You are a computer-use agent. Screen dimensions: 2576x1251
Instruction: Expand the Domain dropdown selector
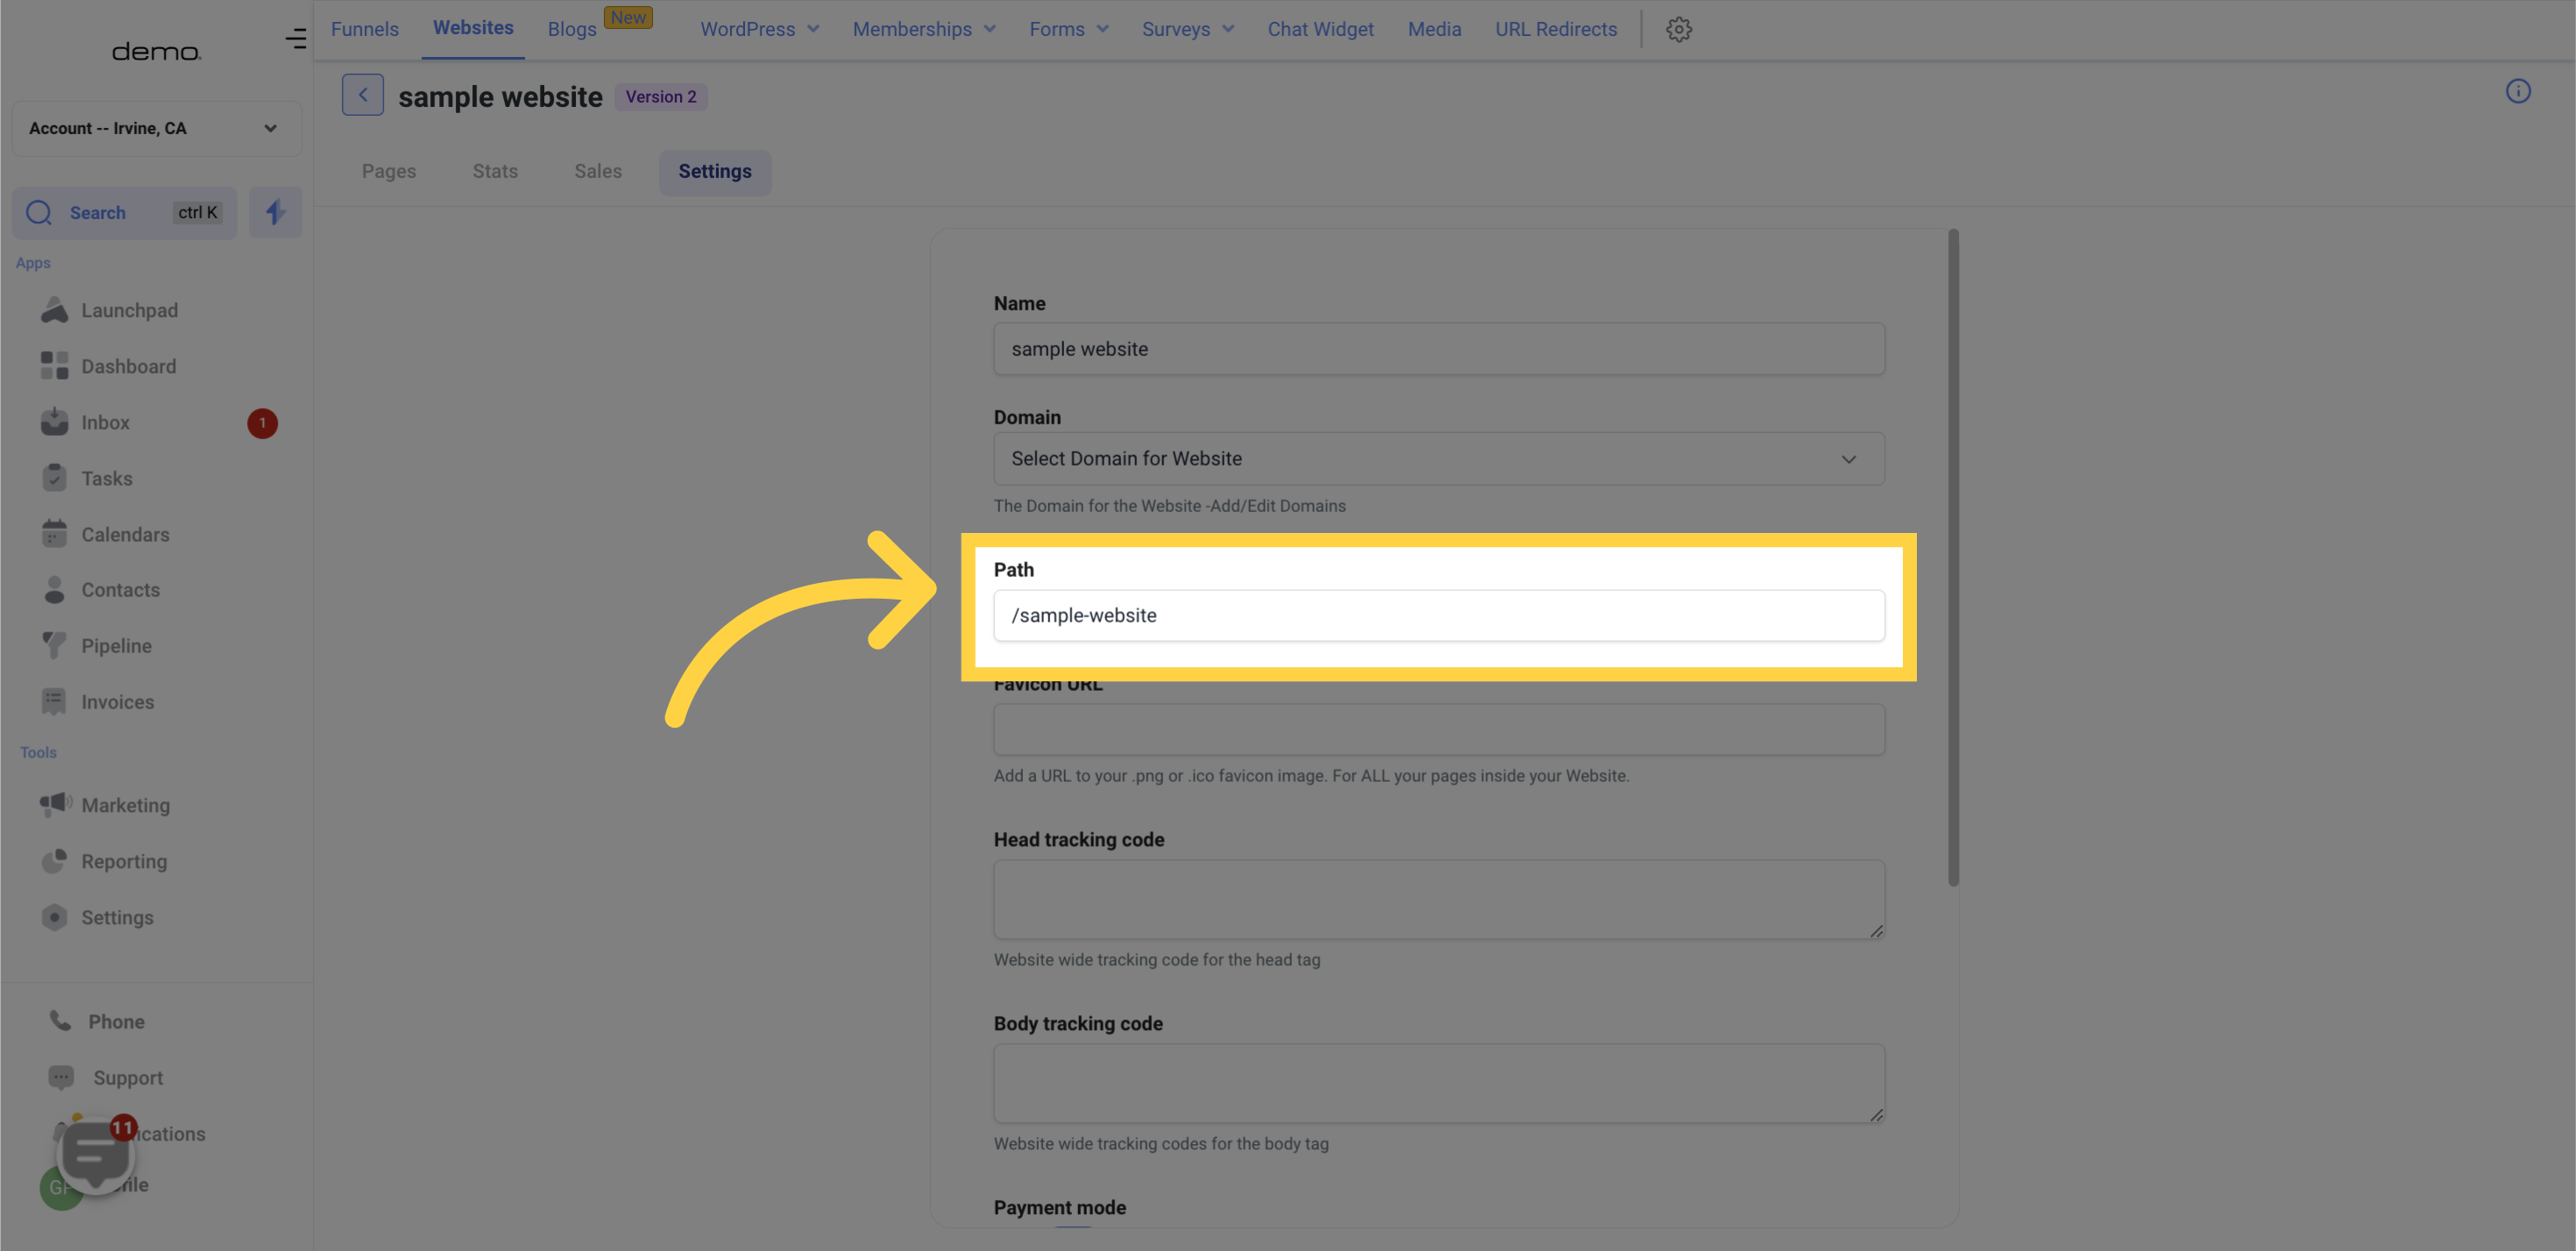(1437, 458)
